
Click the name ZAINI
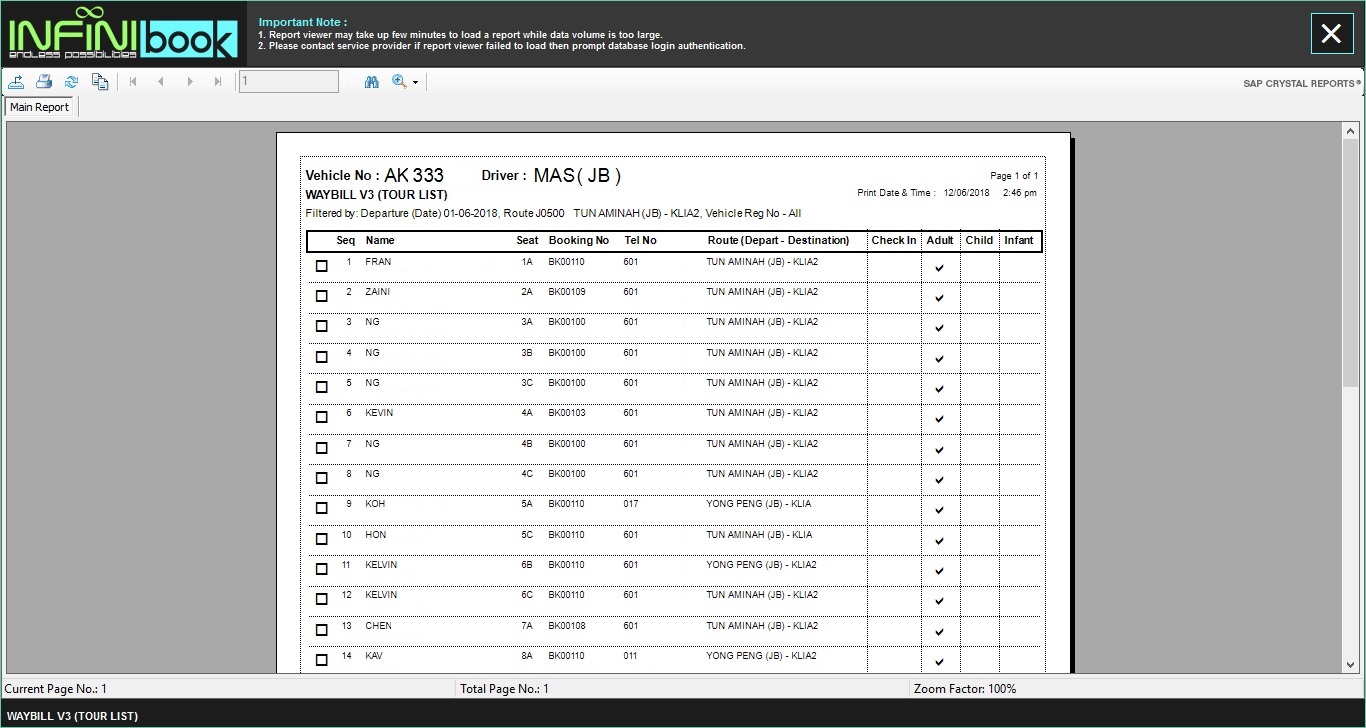tap(378, 292)
